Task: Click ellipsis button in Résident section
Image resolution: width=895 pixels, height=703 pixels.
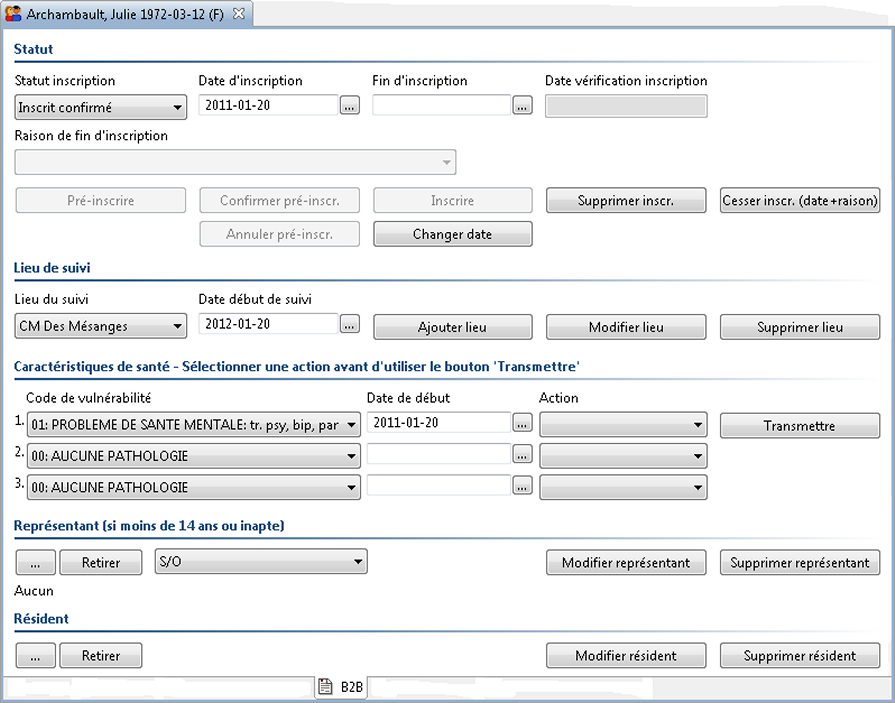Action: pyautogui.click(x=35, y=656)
